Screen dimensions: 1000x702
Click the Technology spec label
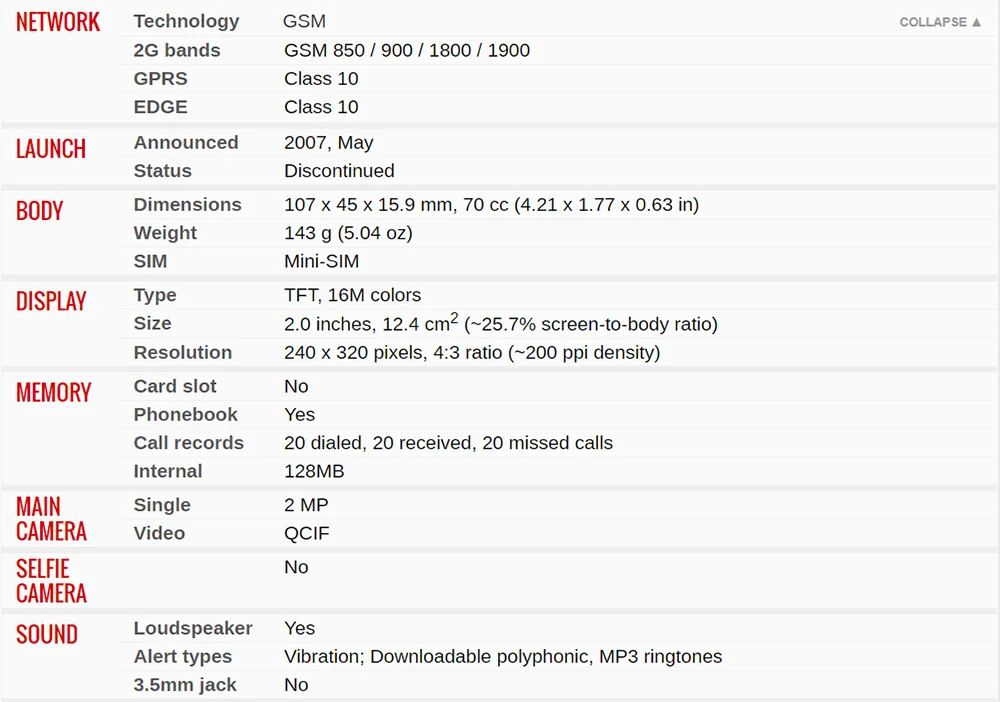coord(186,21)
